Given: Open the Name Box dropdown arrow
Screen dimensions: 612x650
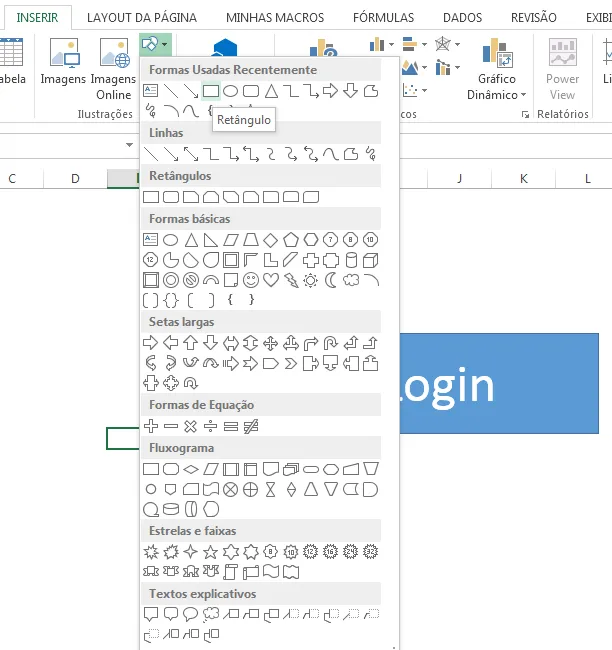Looking at the screenshot, I should (129, 145).
